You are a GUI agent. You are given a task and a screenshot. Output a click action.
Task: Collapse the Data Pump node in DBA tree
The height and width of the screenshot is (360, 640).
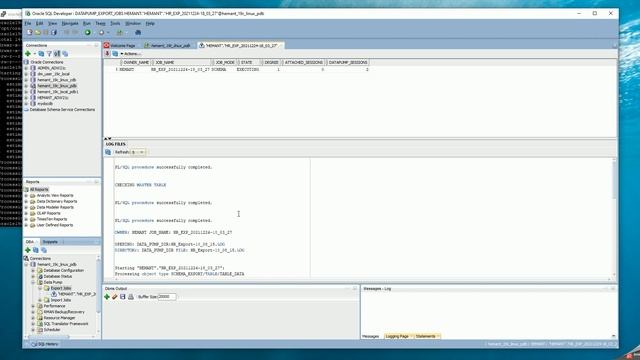click(33, 282)
